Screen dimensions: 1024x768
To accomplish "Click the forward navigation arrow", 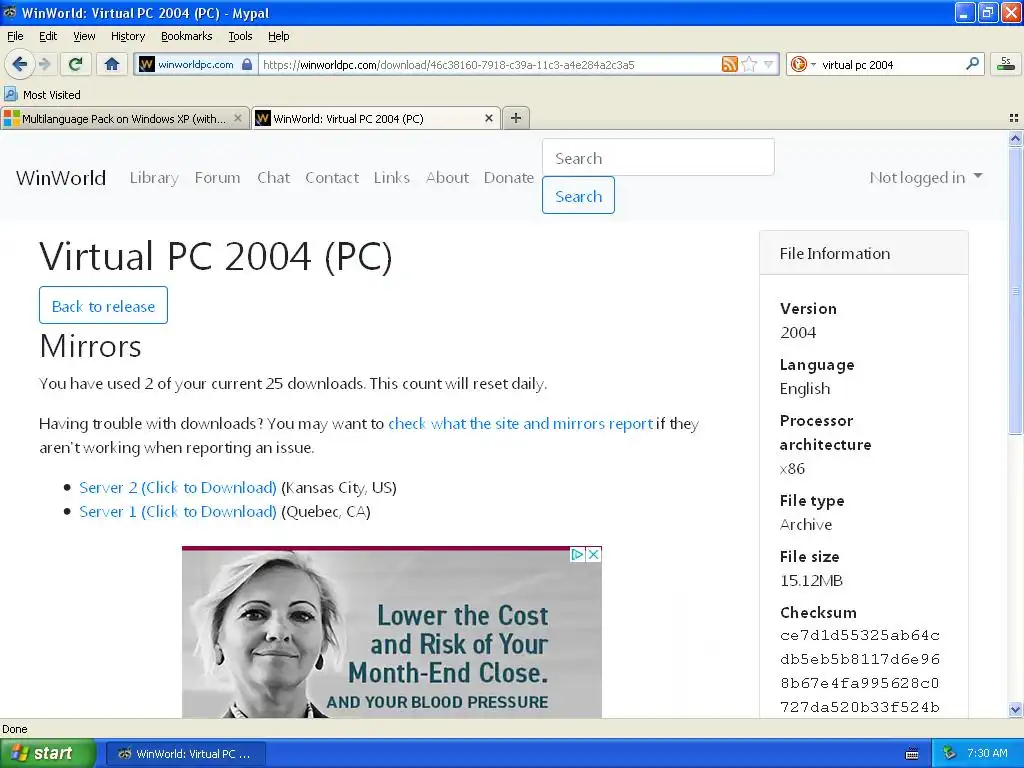I will click(44, 64).
